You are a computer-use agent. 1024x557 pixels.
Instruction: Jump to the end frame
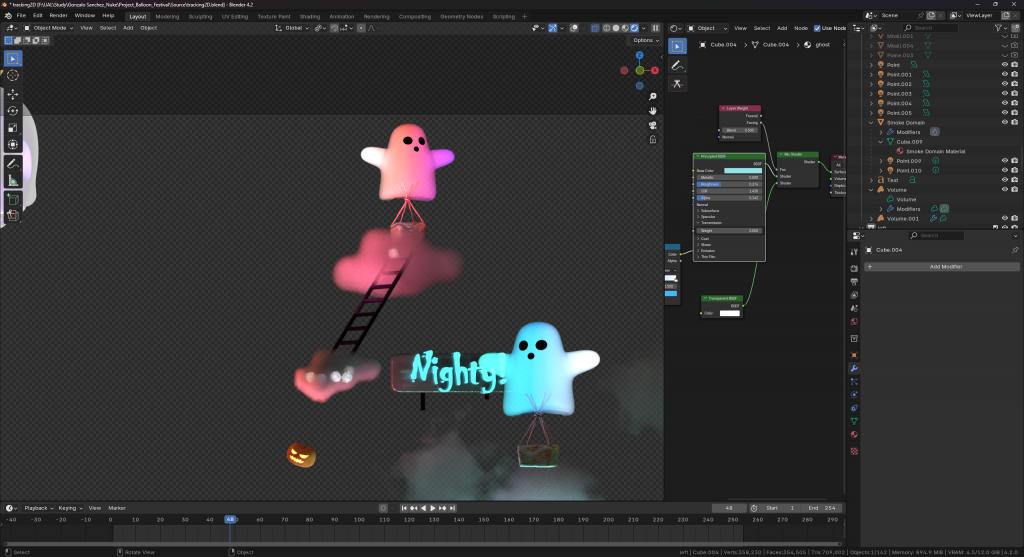tap(452, 508)
